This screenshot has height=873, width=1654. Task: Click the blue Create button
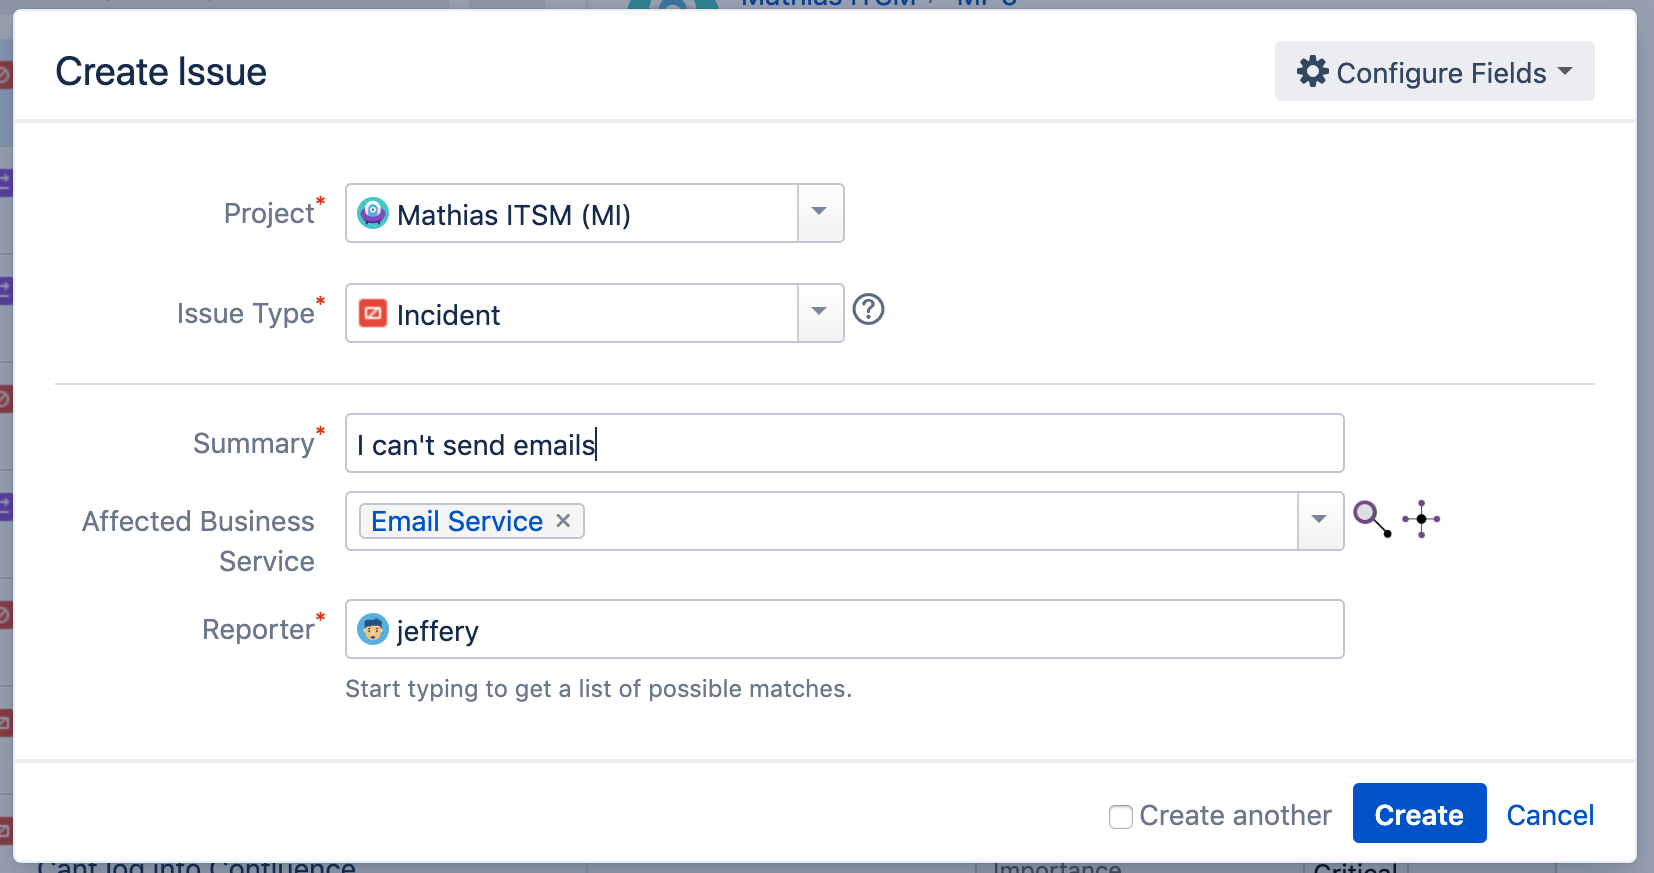coord(1419,813)
